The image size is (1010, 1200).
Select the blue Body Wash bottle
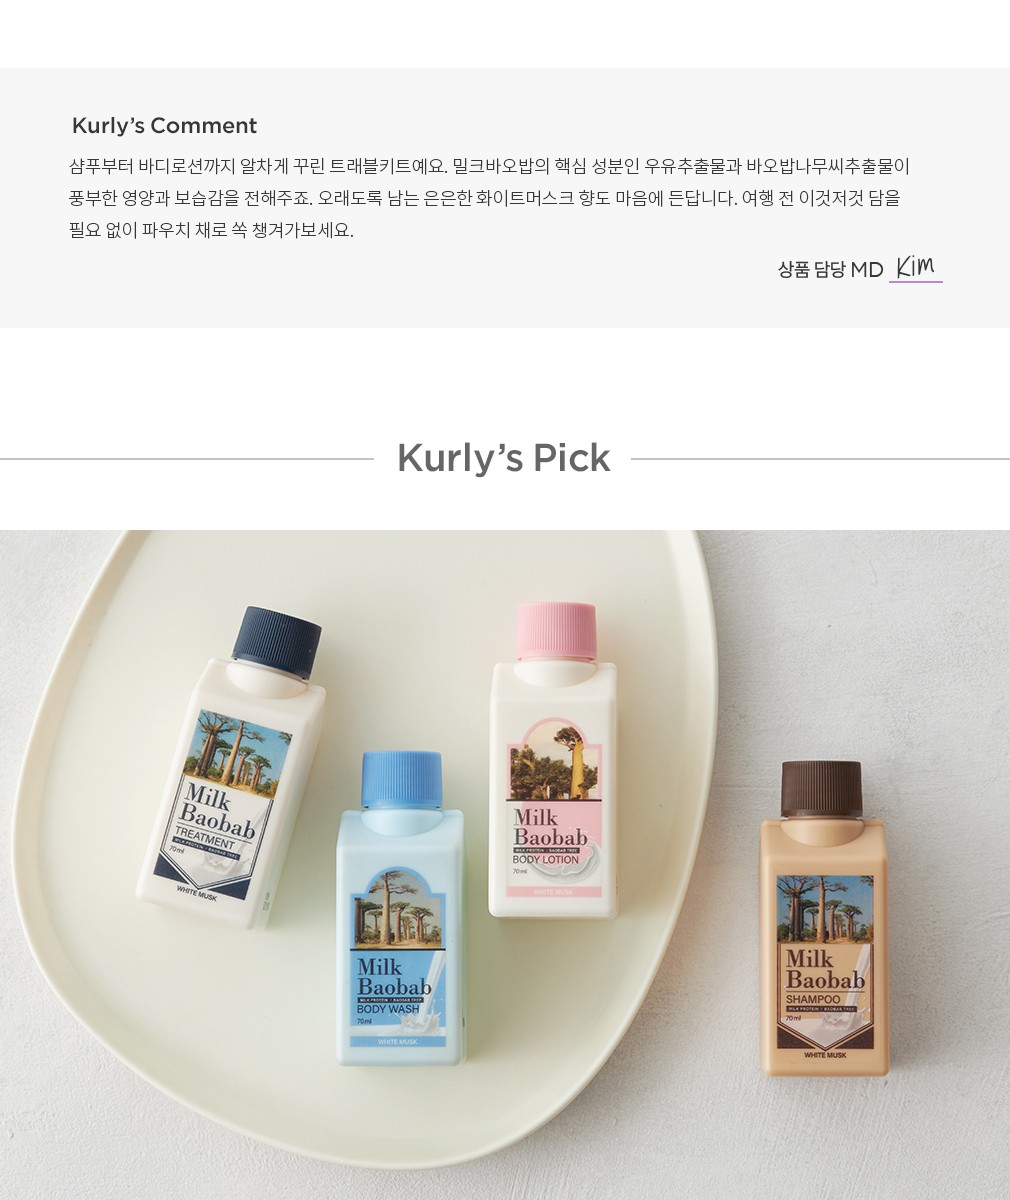401,908
